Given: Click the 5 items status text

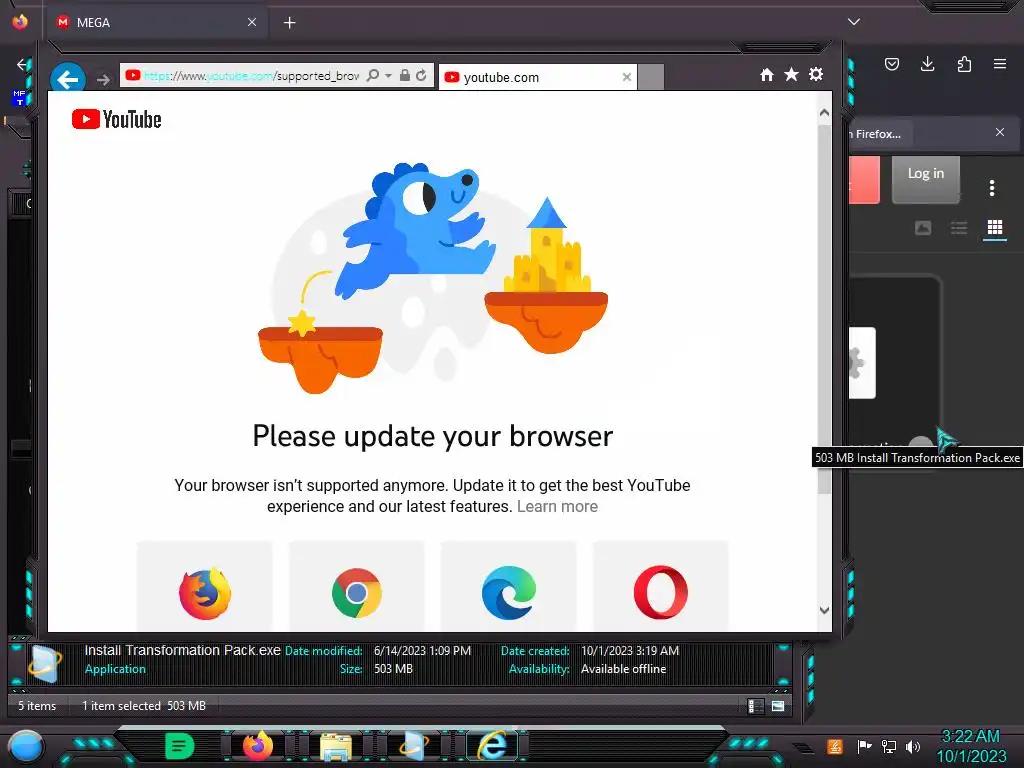Looking at the screenshot, I should pyautogui.click(x=37, y=706).
